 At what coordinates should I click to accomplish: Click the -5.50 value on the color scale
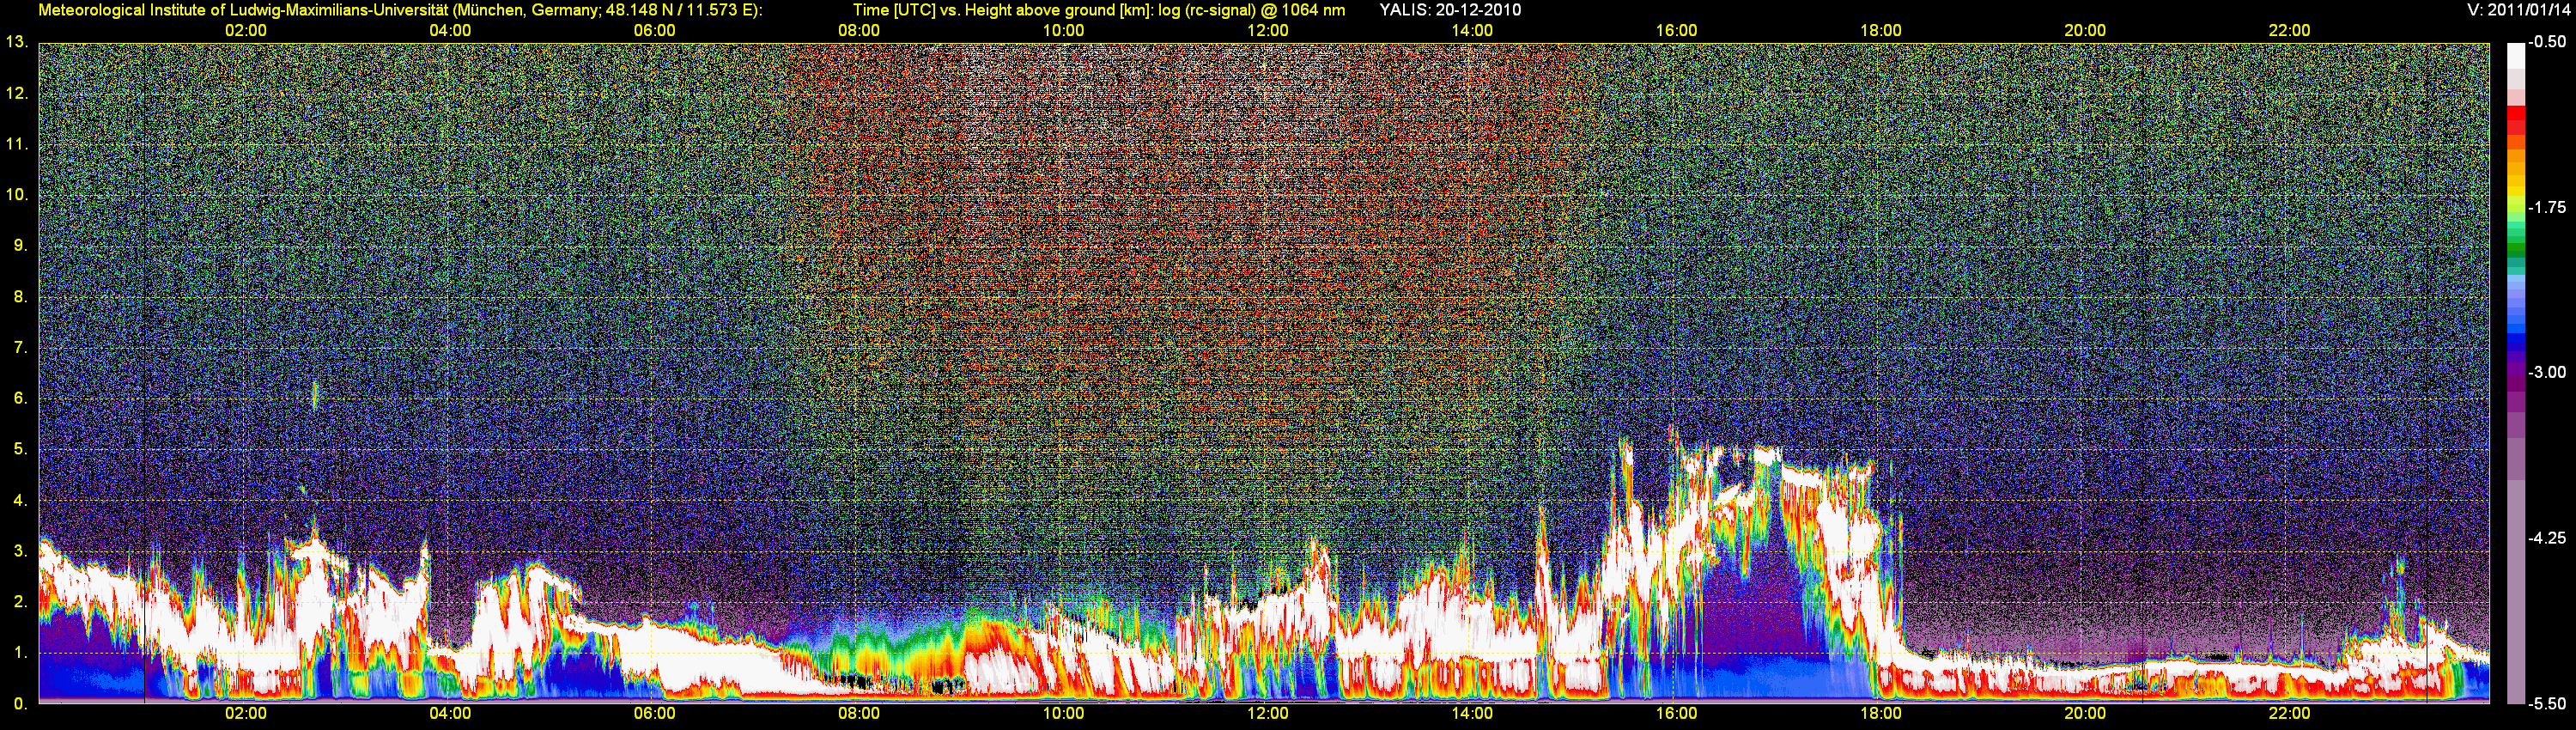[2548, 704]
